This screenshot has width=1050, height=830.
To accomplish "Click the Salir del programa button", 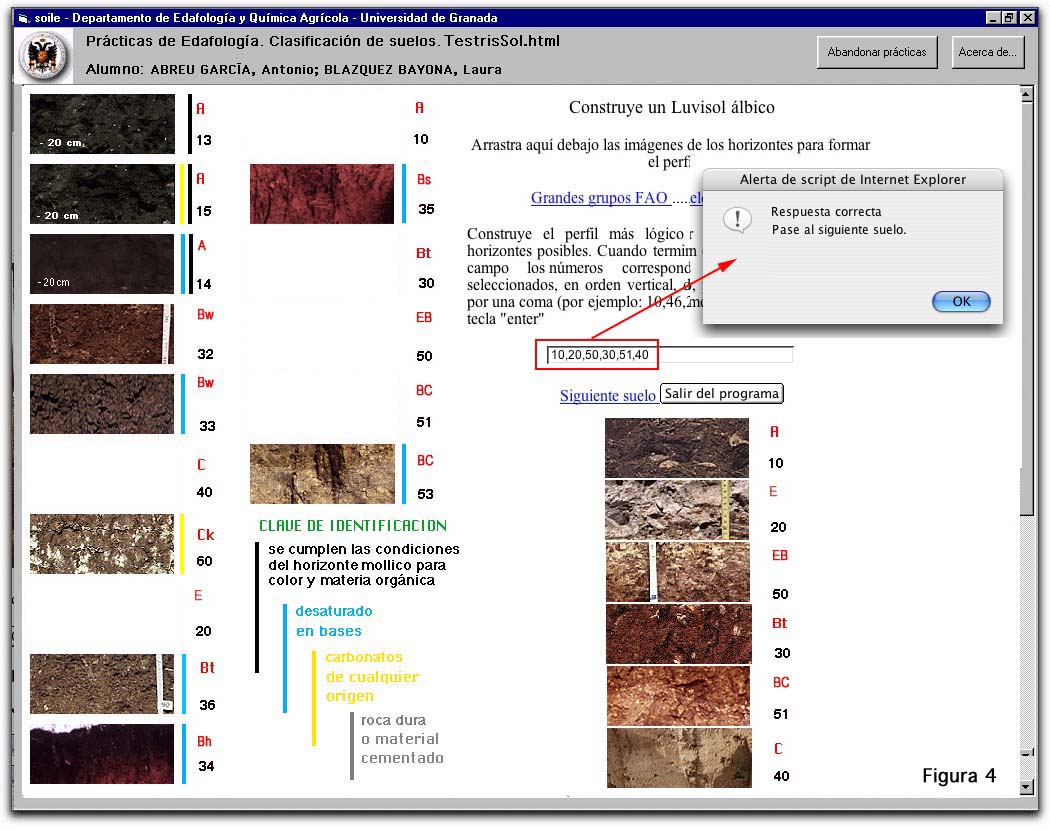I will tap(721, 394).
